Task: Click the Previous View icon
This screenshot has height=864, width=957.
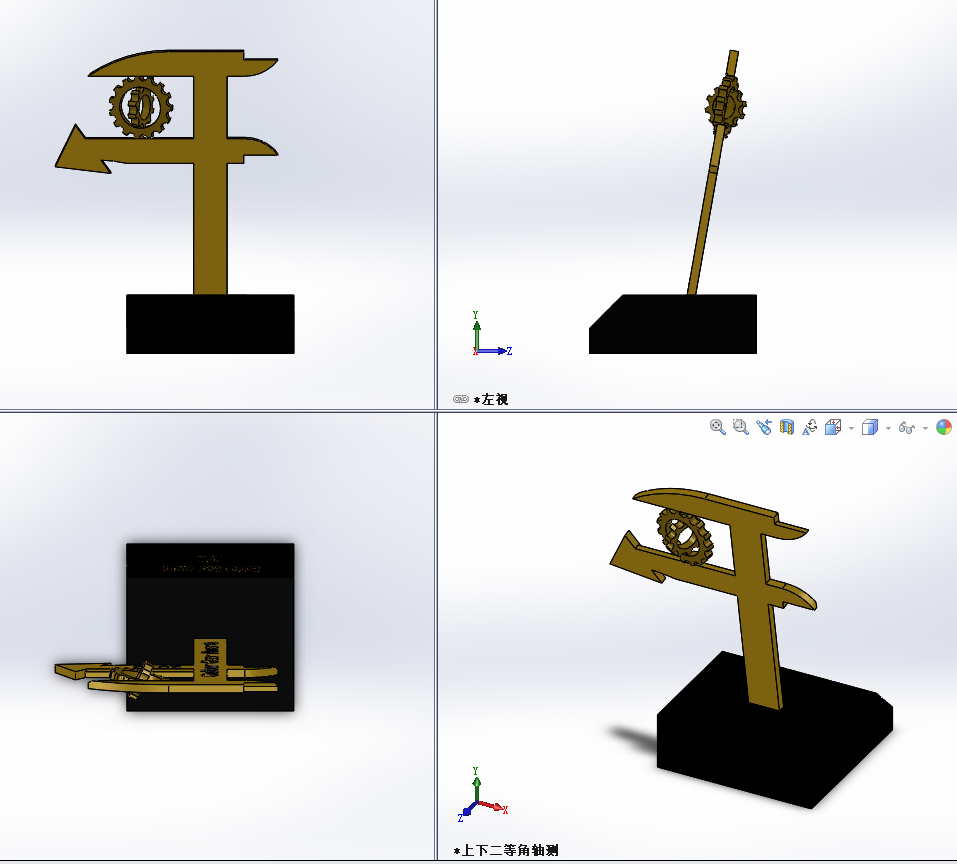Action: tap(764, 427)
